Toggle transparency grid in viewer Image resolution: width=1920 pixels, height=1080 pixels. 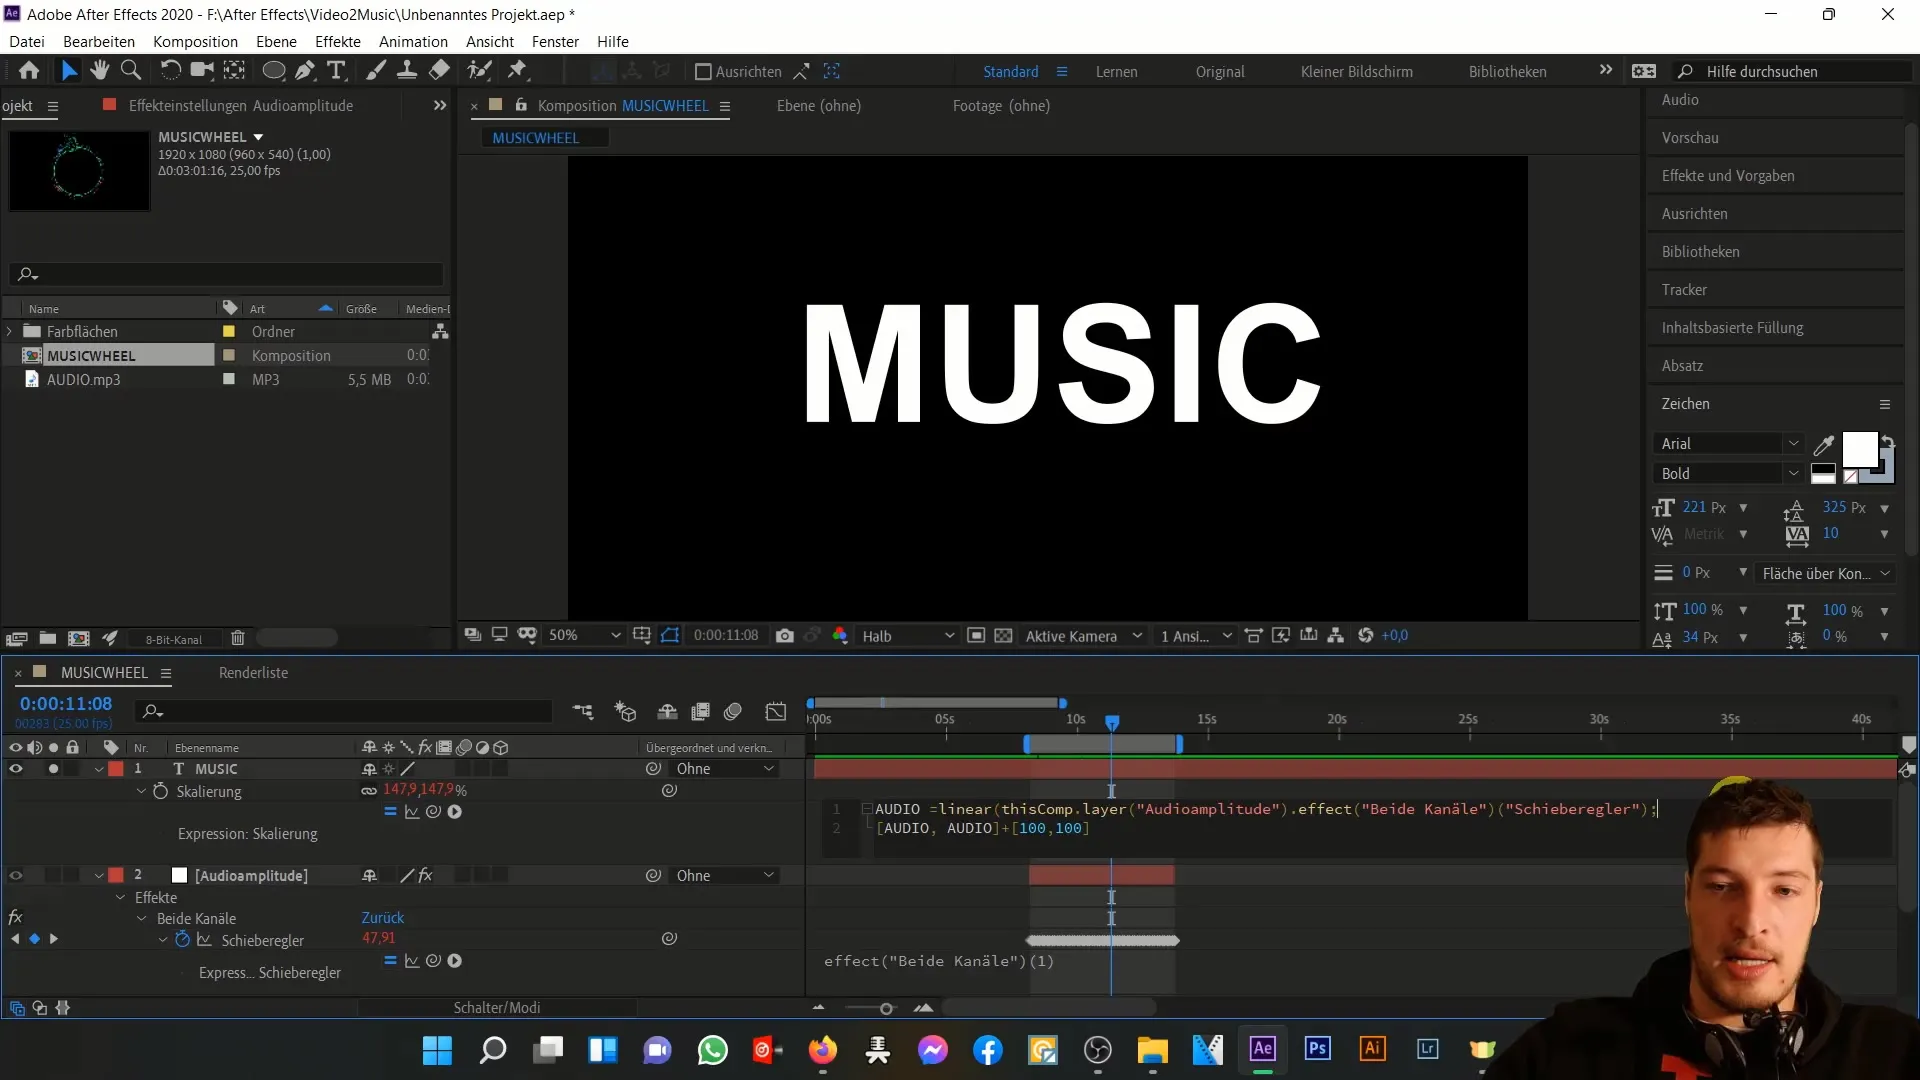point(1003,636)
